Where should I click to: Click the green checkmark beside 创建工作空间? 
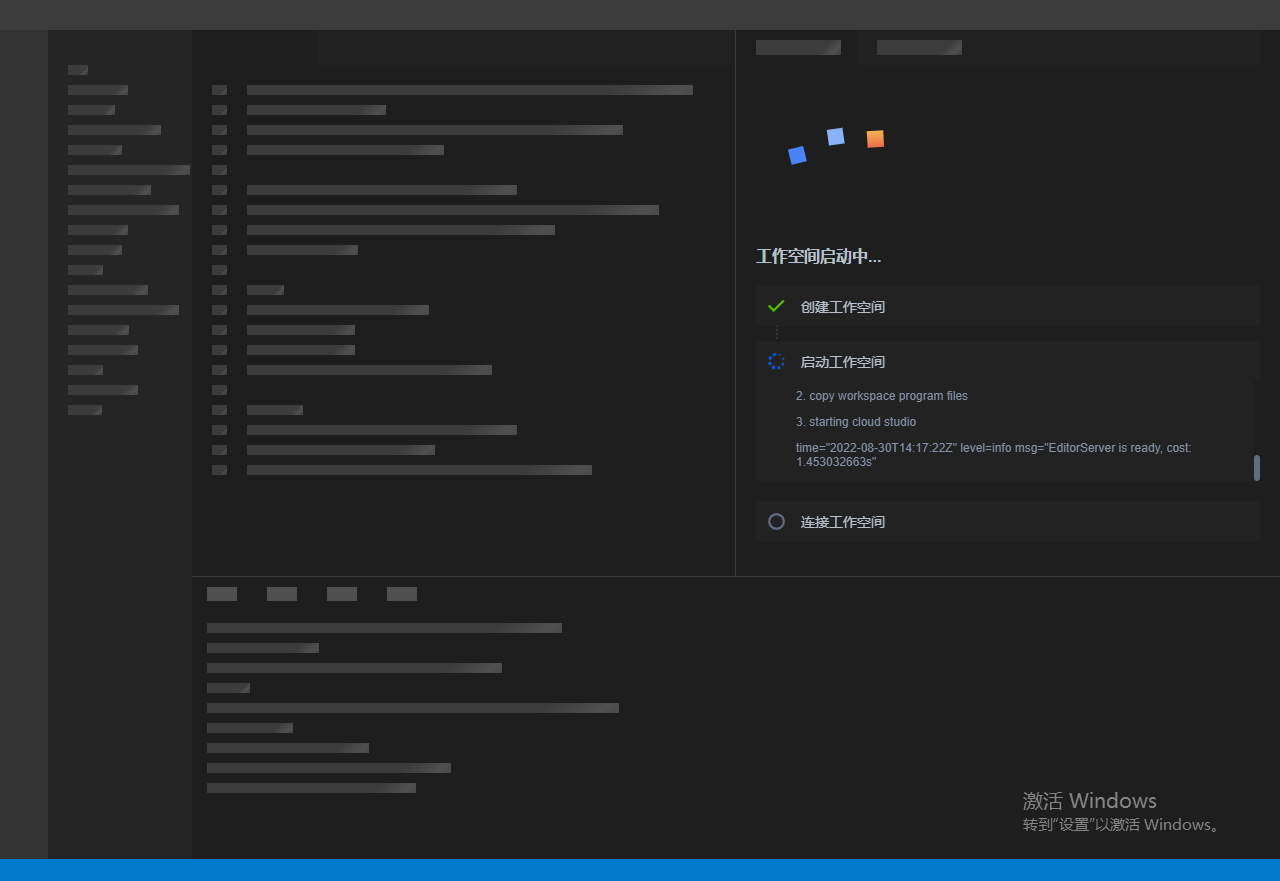pyautogui.click(x=776, y=306)
